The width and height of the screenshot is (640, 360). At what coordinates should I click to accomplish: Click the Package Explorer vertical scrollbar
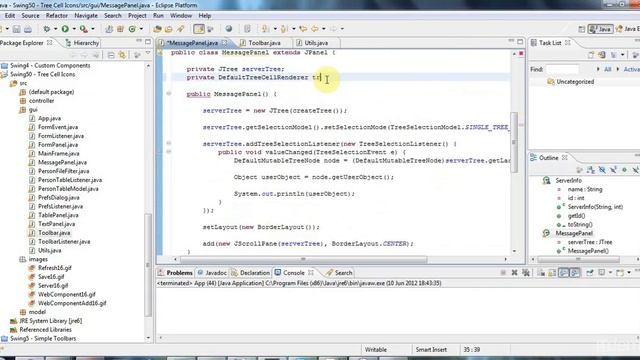148,264
